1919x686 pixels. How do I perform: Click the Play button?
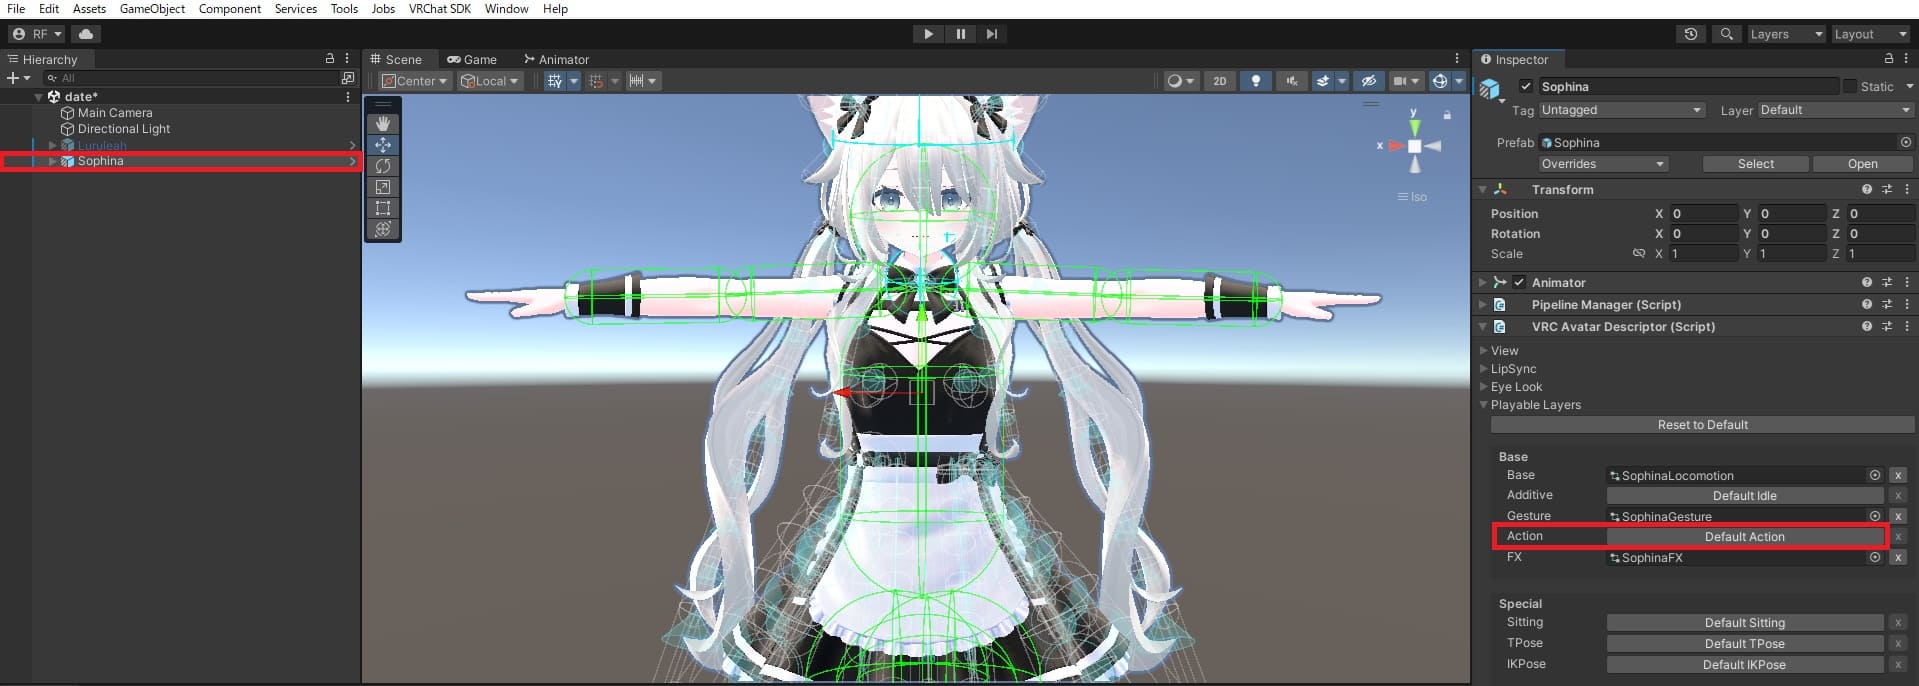coord(928,34)
